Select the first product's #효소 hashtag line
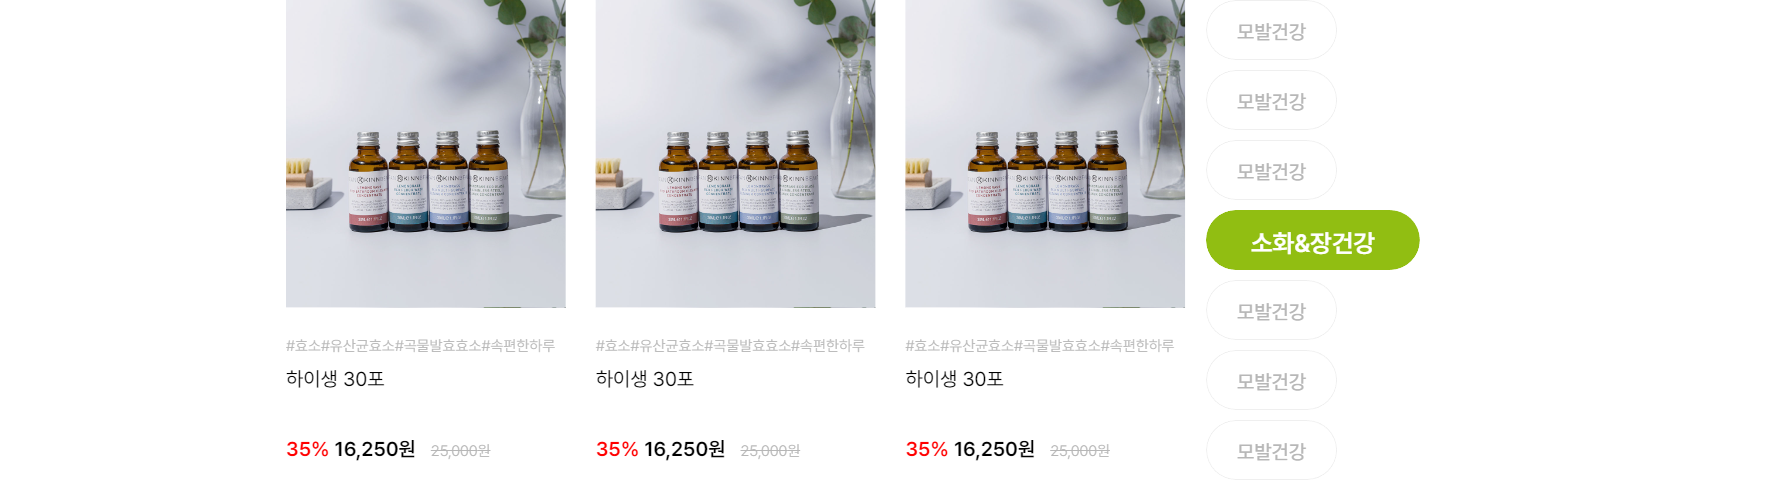Viewport: 1772px width, 485px height. pos(420,345)
